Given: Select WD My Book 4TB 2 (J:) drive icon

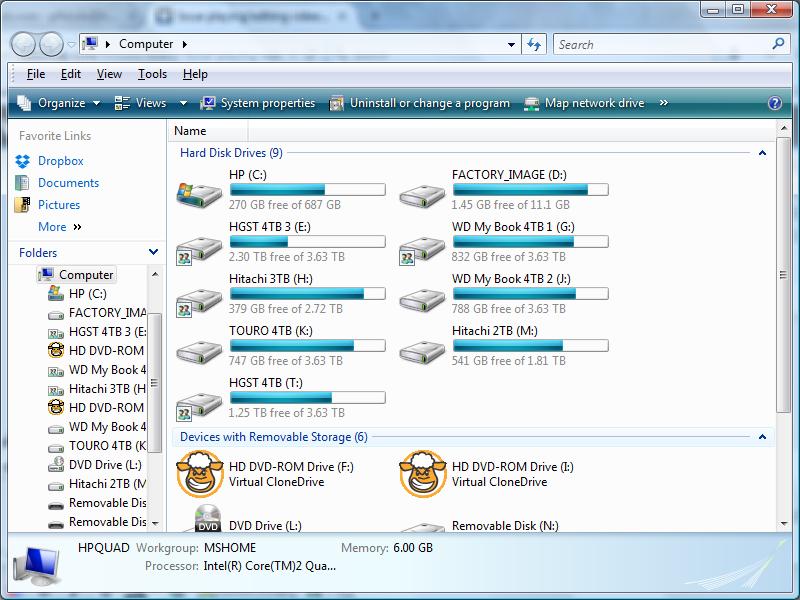Looking at the screenshot, I should pos(422,300).
